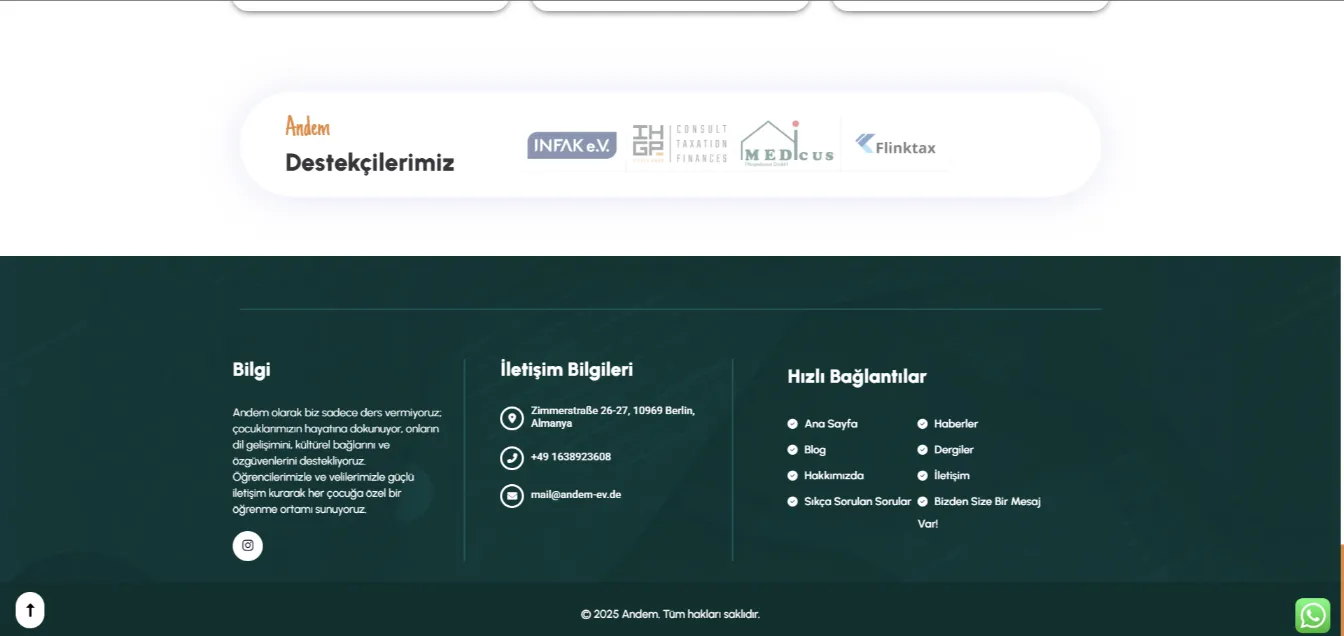Click phone number +49 1638923608
Screen dimensions: 1344x636
pos(570,457)
